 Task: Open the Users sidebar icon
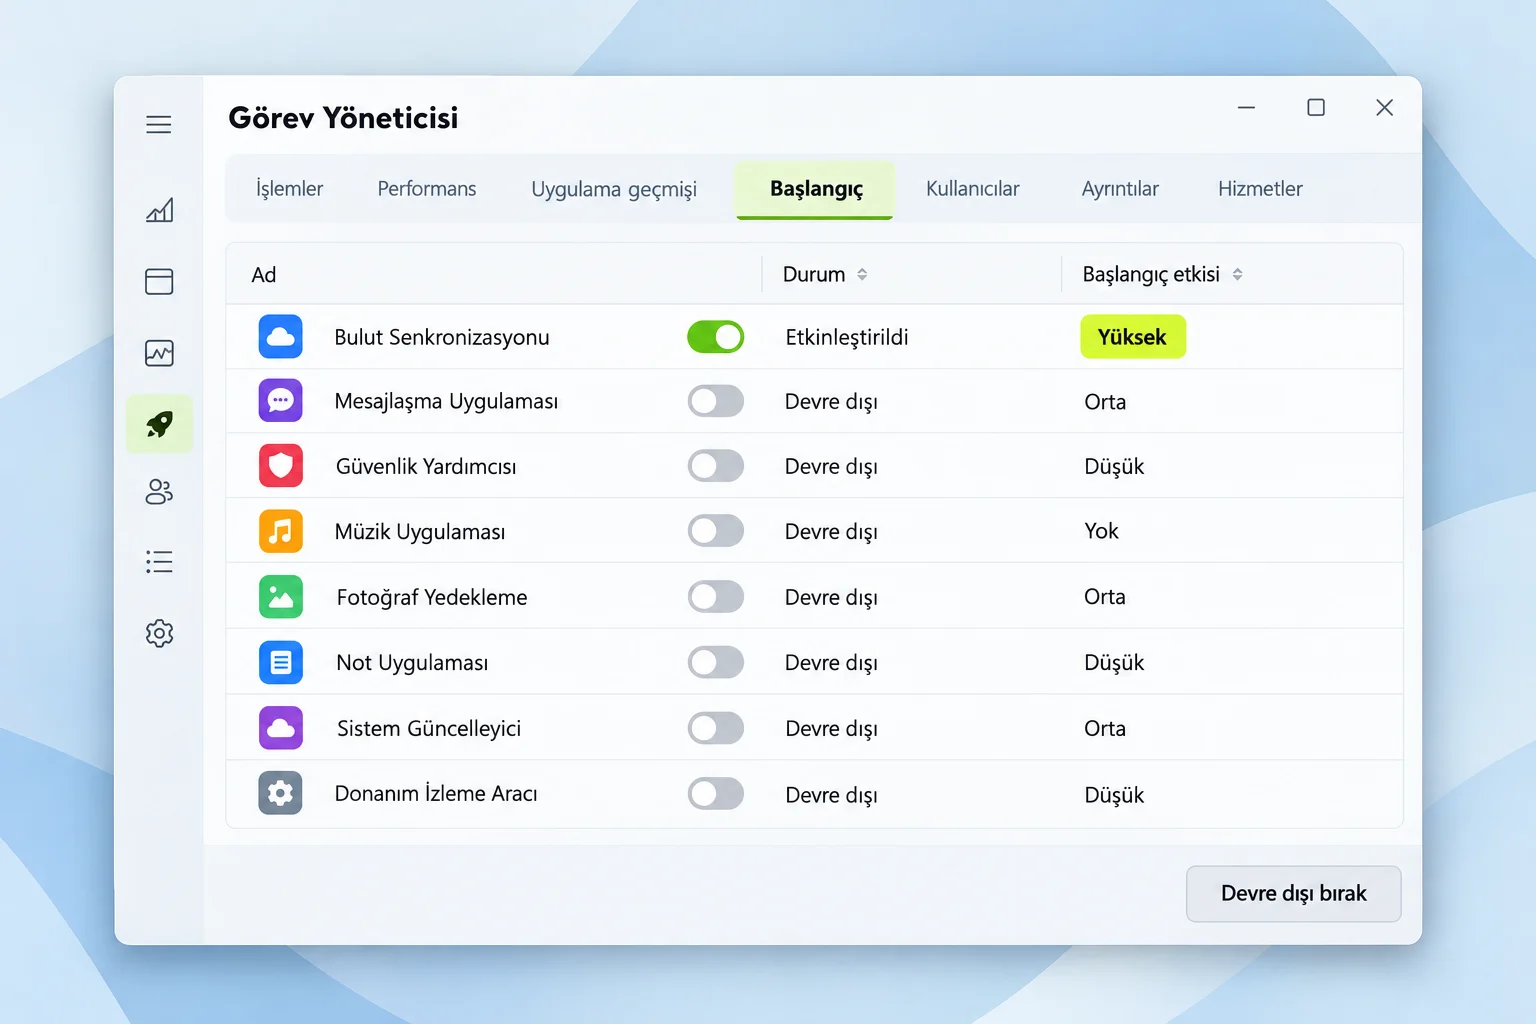pyautogui.click(x=159, y=492)
